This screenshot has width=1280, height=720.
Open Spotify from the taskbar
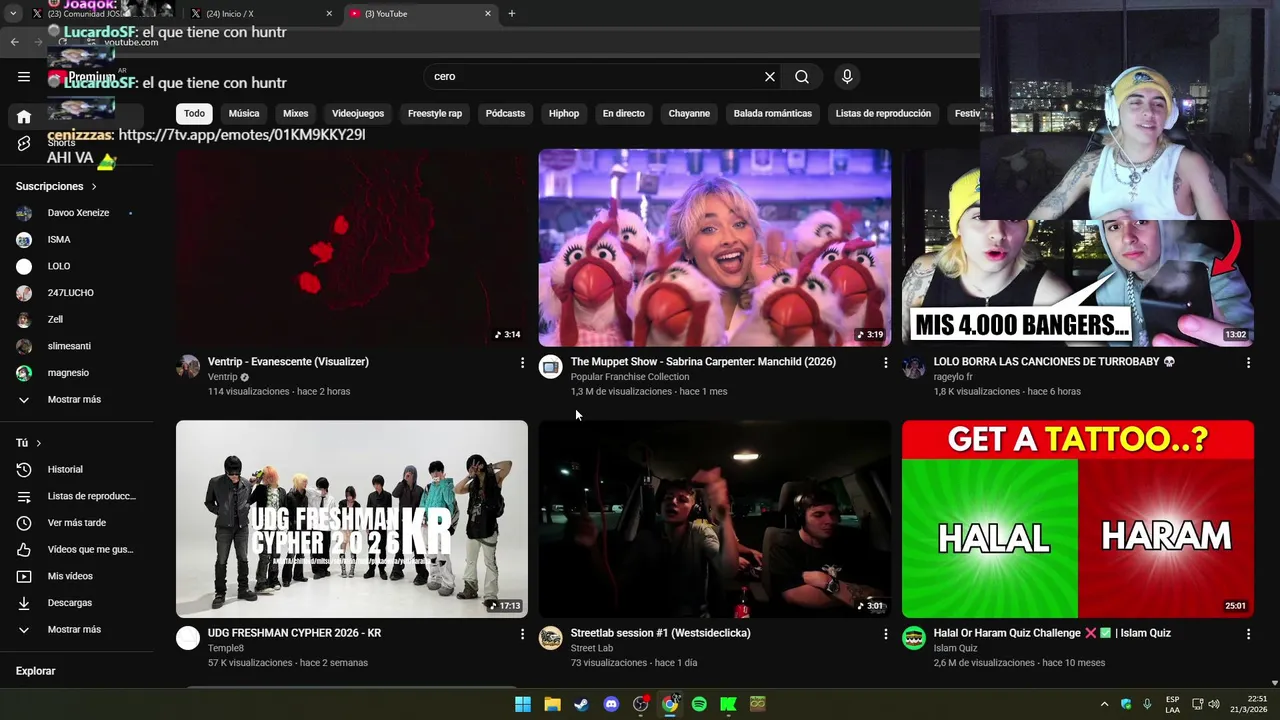click(x=699, y=704)
